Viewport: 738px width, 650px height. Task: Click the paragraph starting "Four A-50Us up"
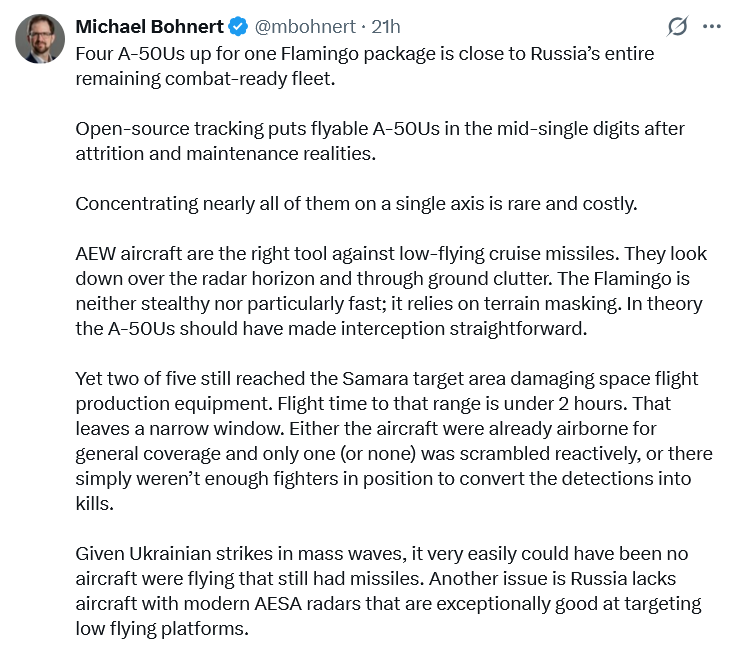pyautogui.click(x=365, y=66)
